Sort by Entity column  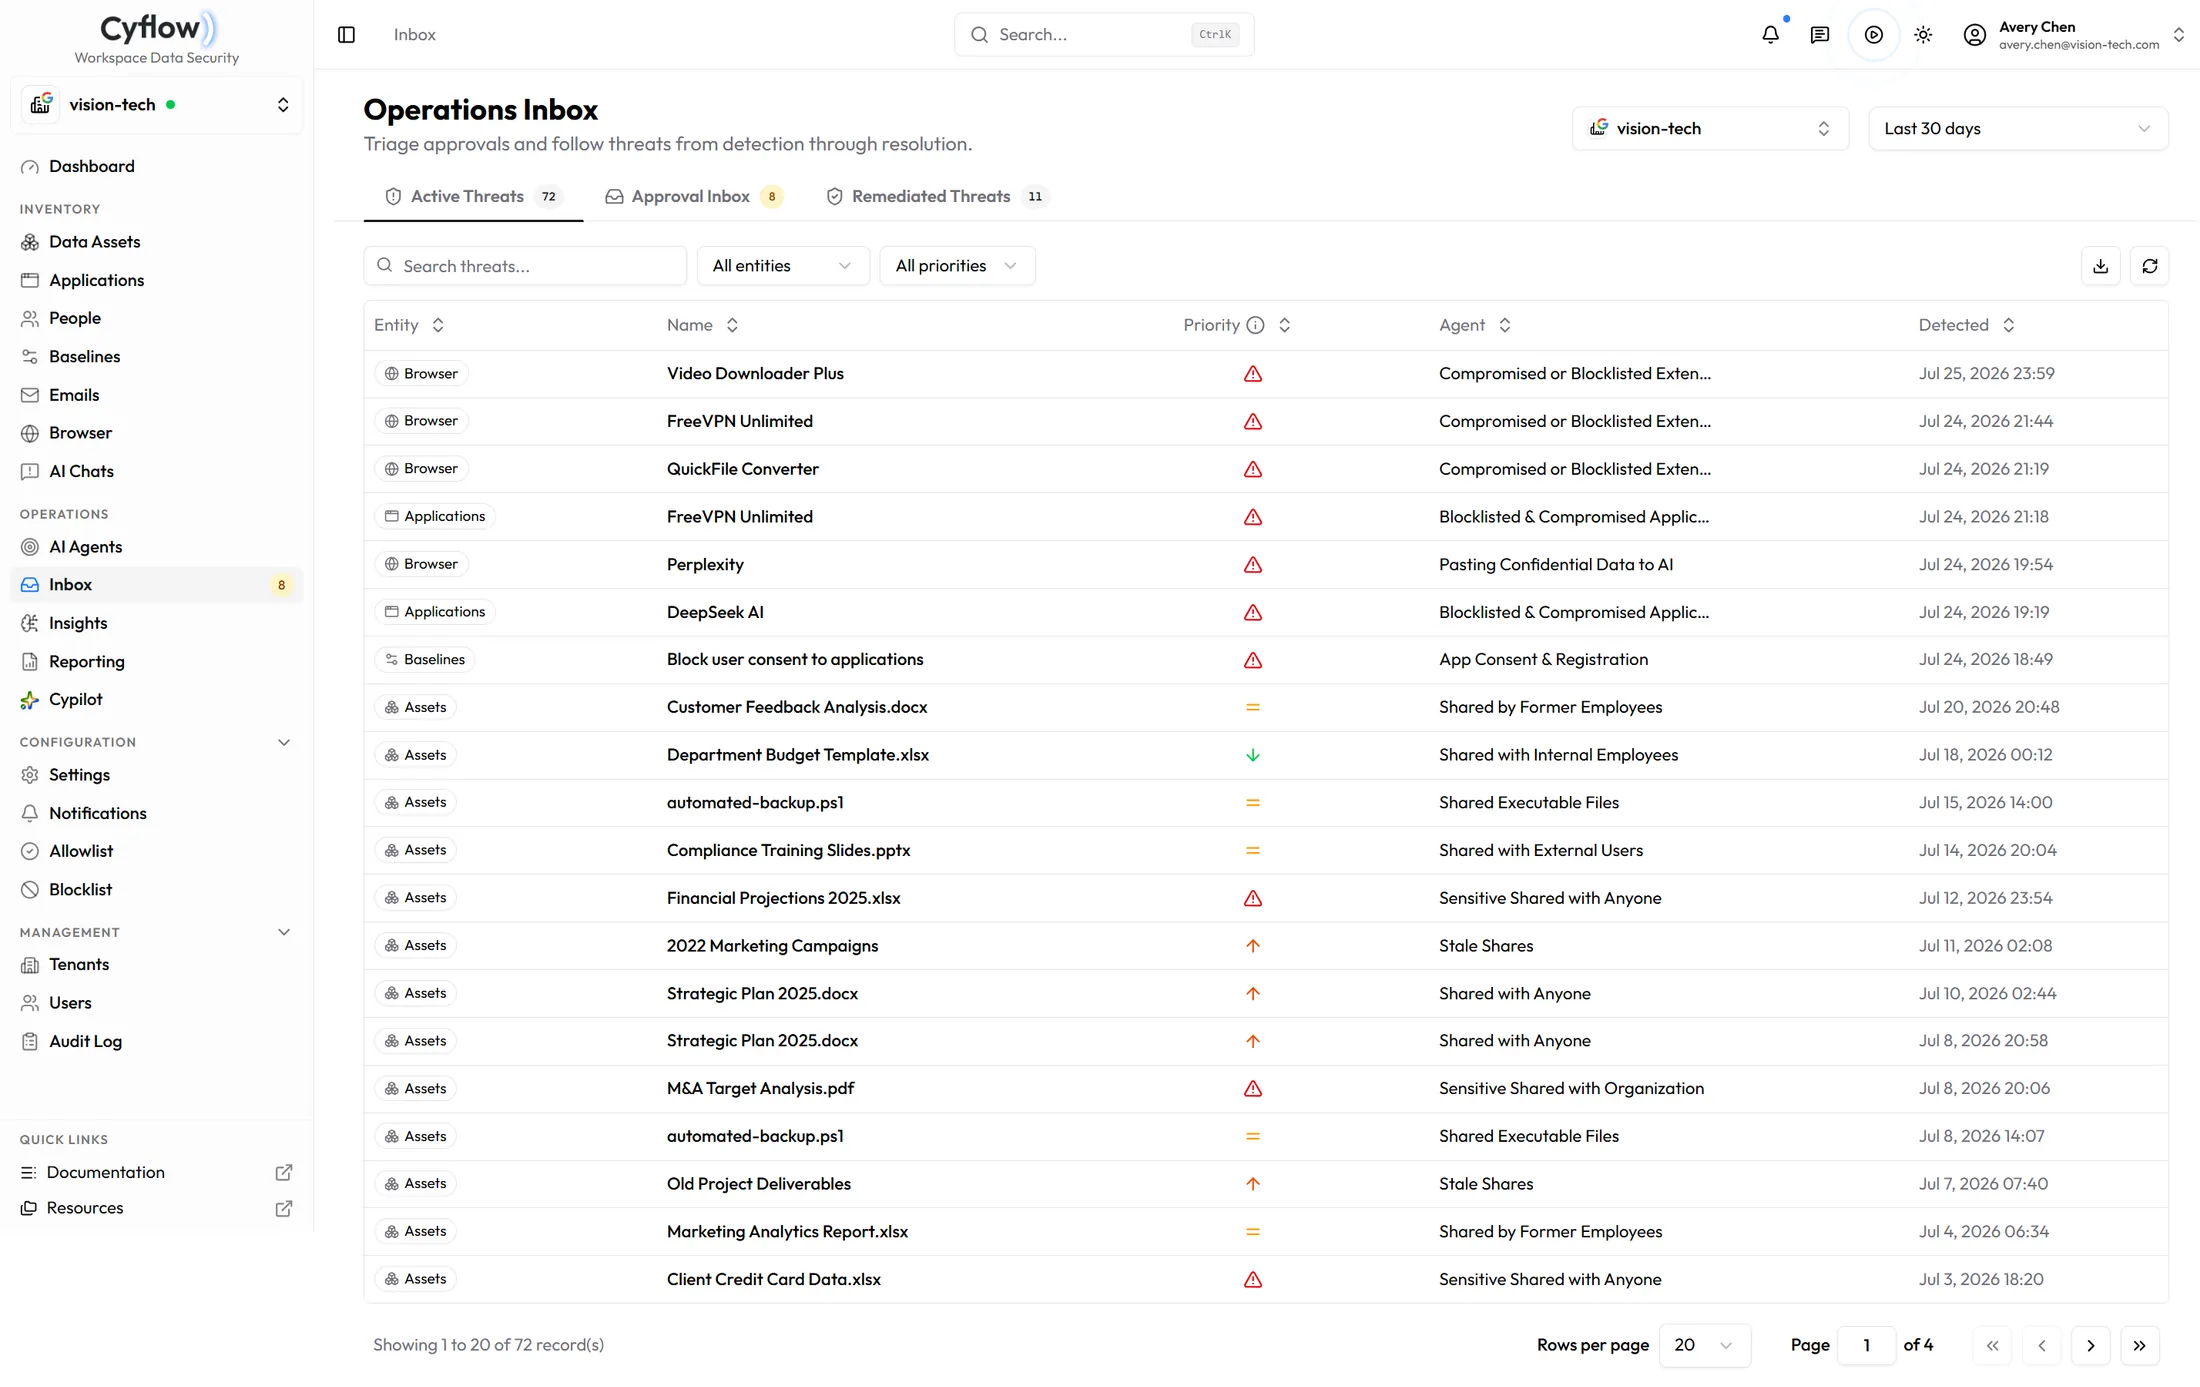(x=408, y=325)
